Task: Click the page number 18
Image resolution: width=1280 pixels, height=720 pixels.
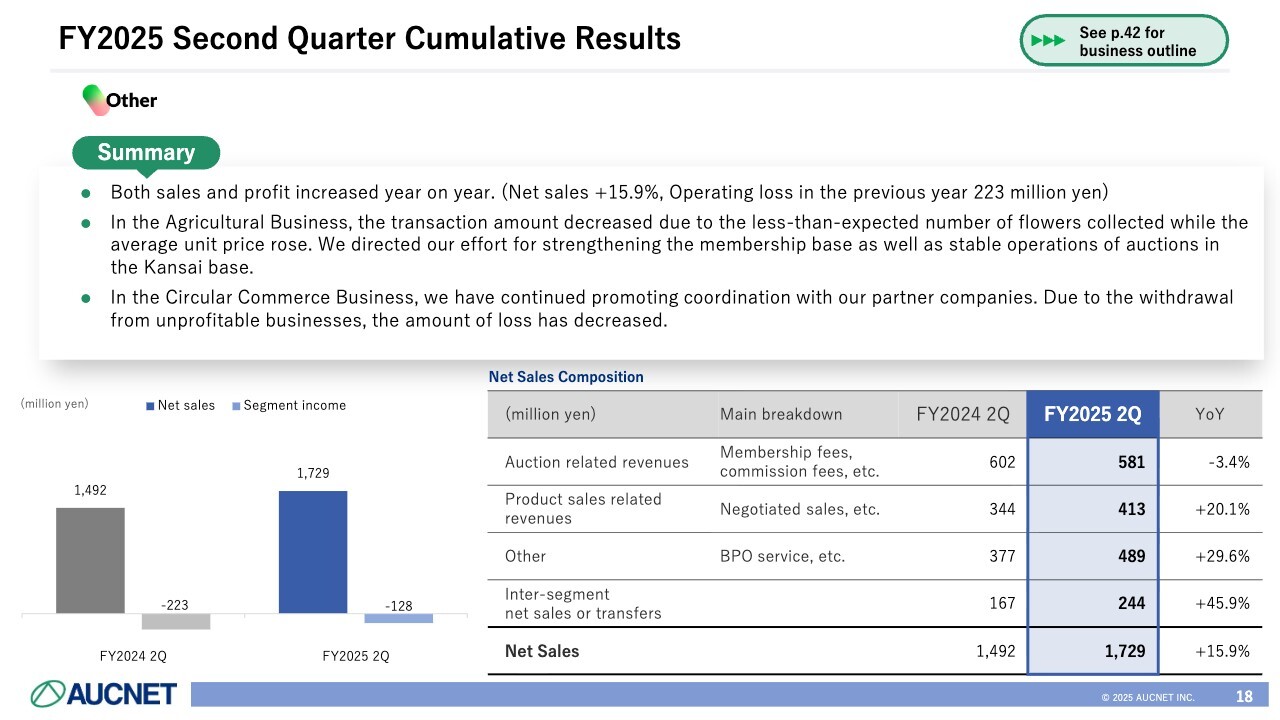Action: click(1244, 696)
